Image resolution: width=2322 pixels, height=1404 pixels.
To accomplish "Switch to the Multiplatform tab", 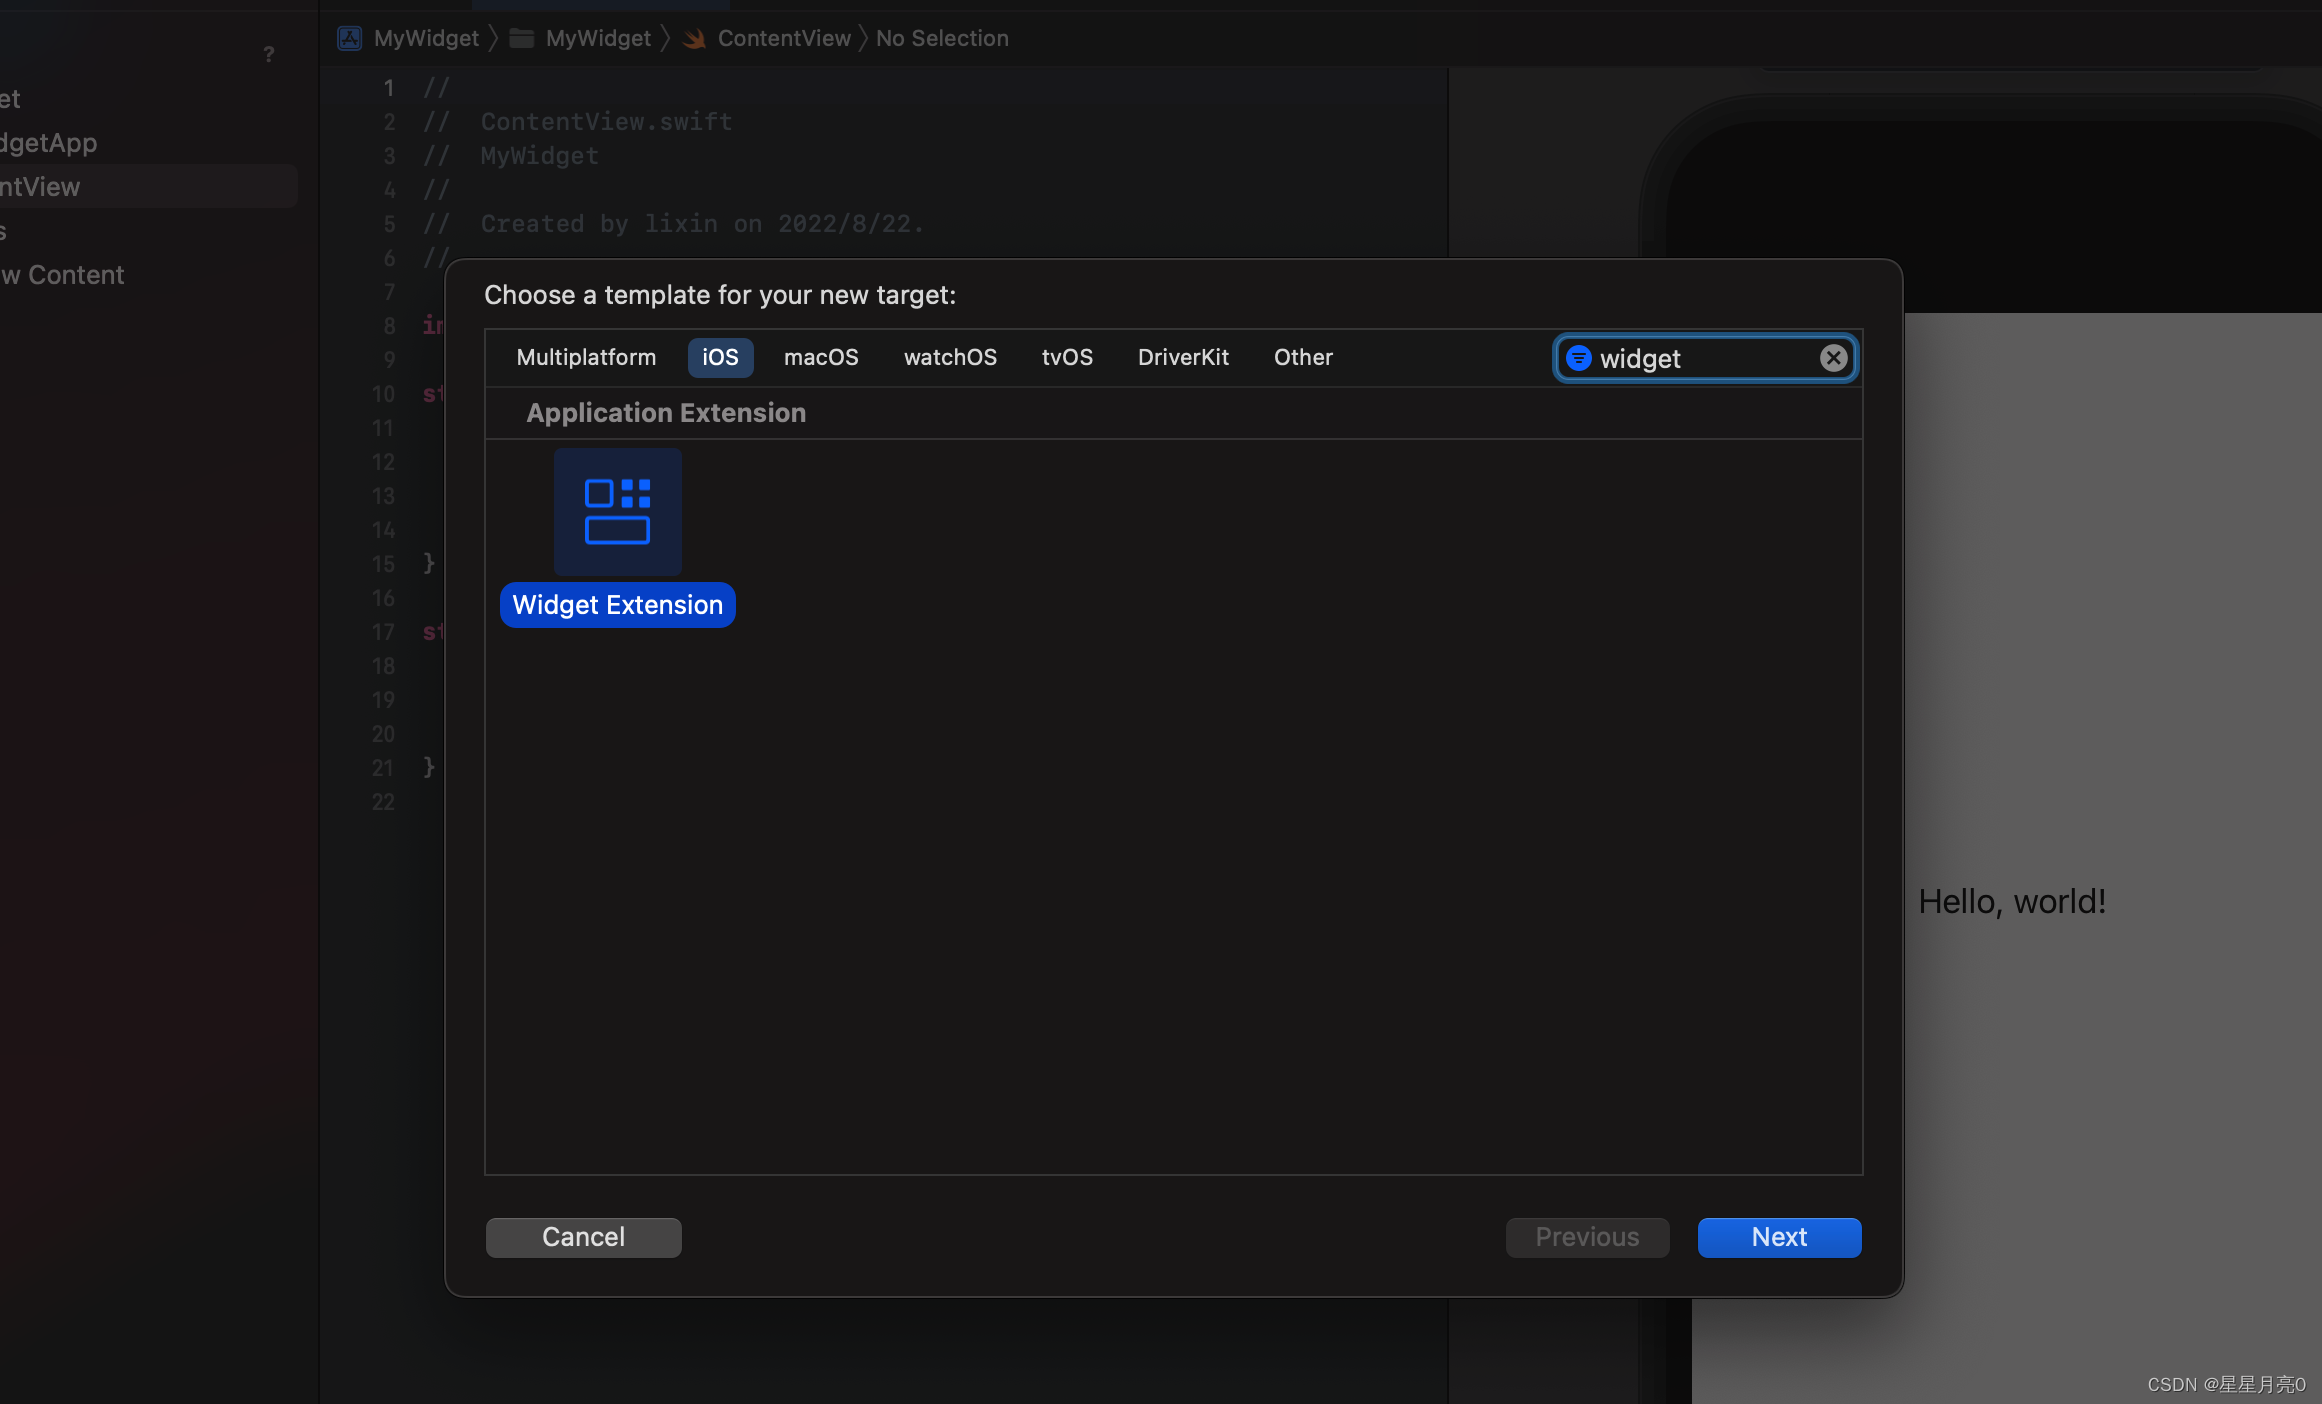I will [586, 357].
